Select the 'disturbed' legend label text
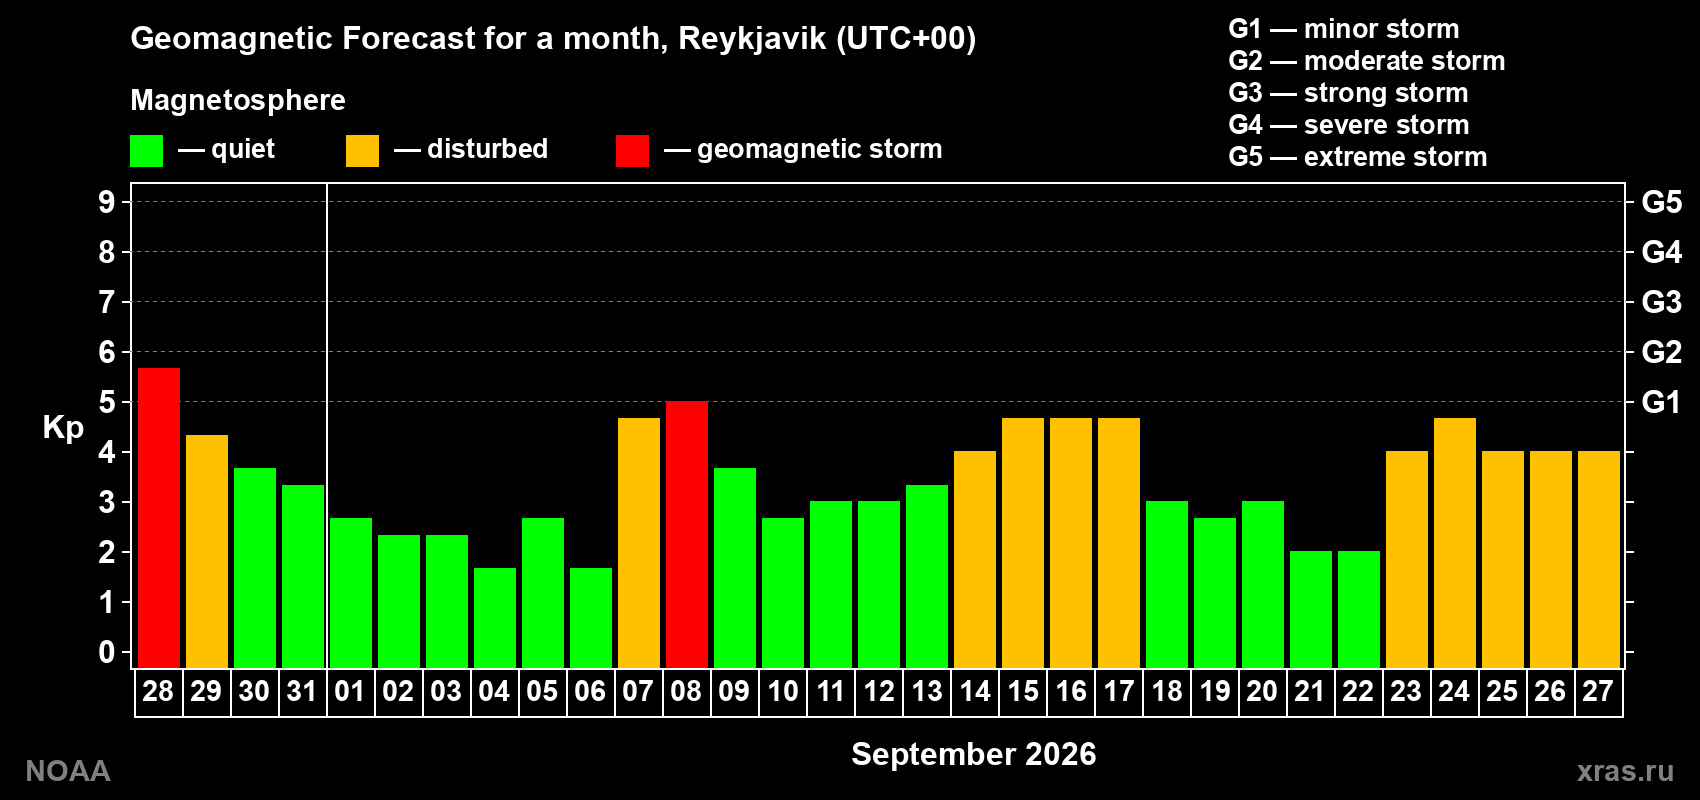 pos(487,149)
